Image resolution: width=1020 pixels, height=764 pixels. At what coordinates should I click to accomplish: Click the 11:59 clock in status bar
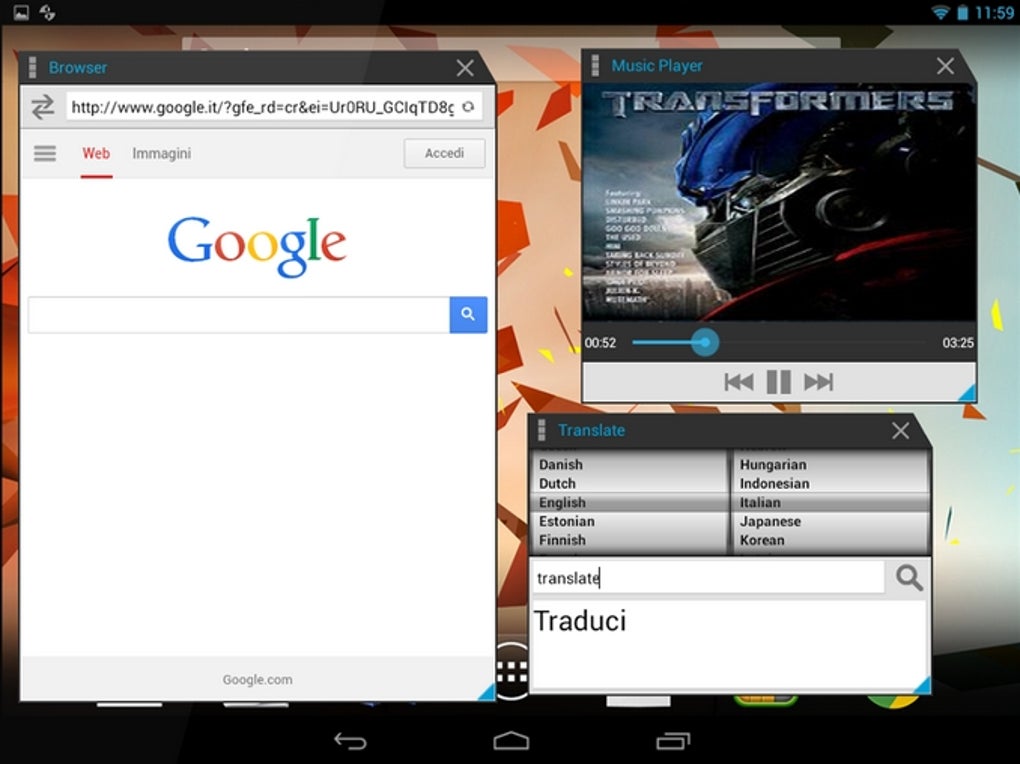994,12
